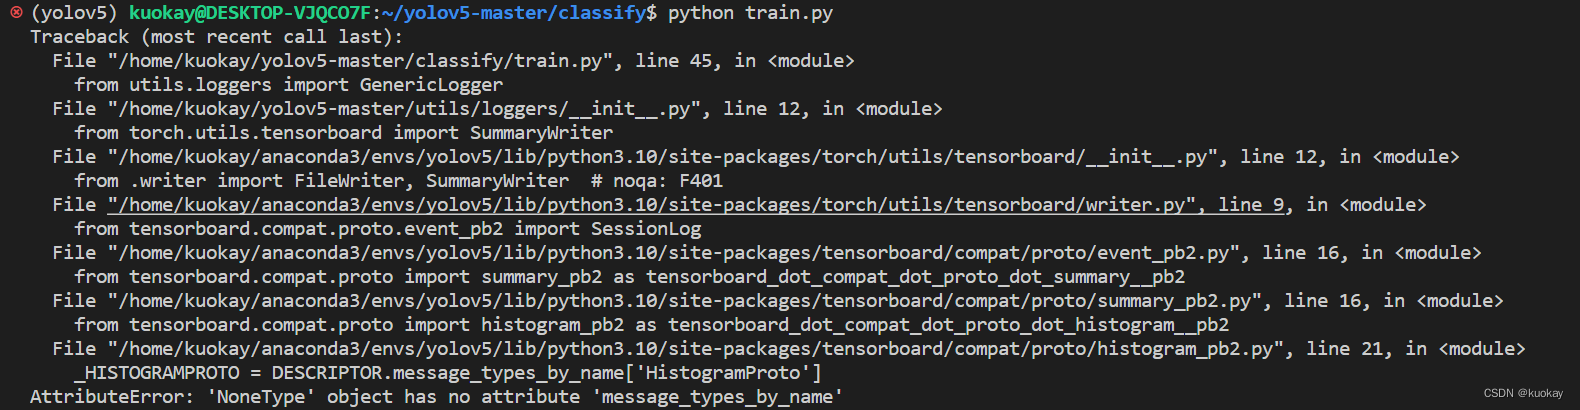Click the red error icon at prompt start
The height and width of the screenshot is (410, 1580).
[16, 13]
